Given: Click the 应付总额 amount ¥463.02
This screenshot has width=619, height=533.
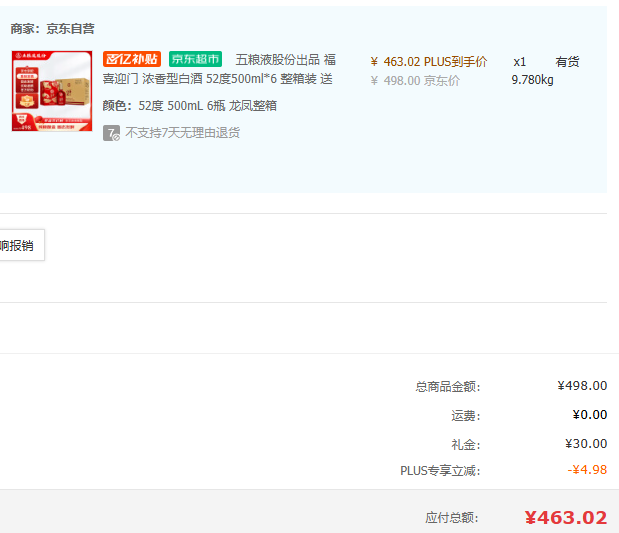Looking at the screenshot, I should [x=566, y=518].
